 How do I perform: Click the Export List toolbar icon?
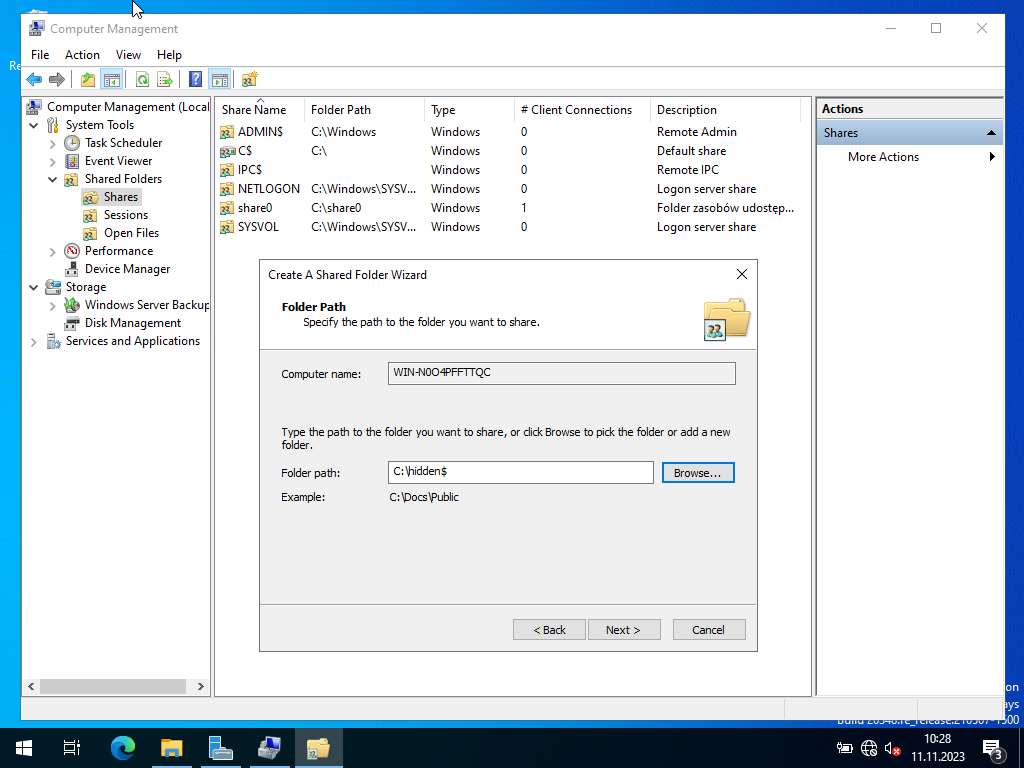pos(165,80)
